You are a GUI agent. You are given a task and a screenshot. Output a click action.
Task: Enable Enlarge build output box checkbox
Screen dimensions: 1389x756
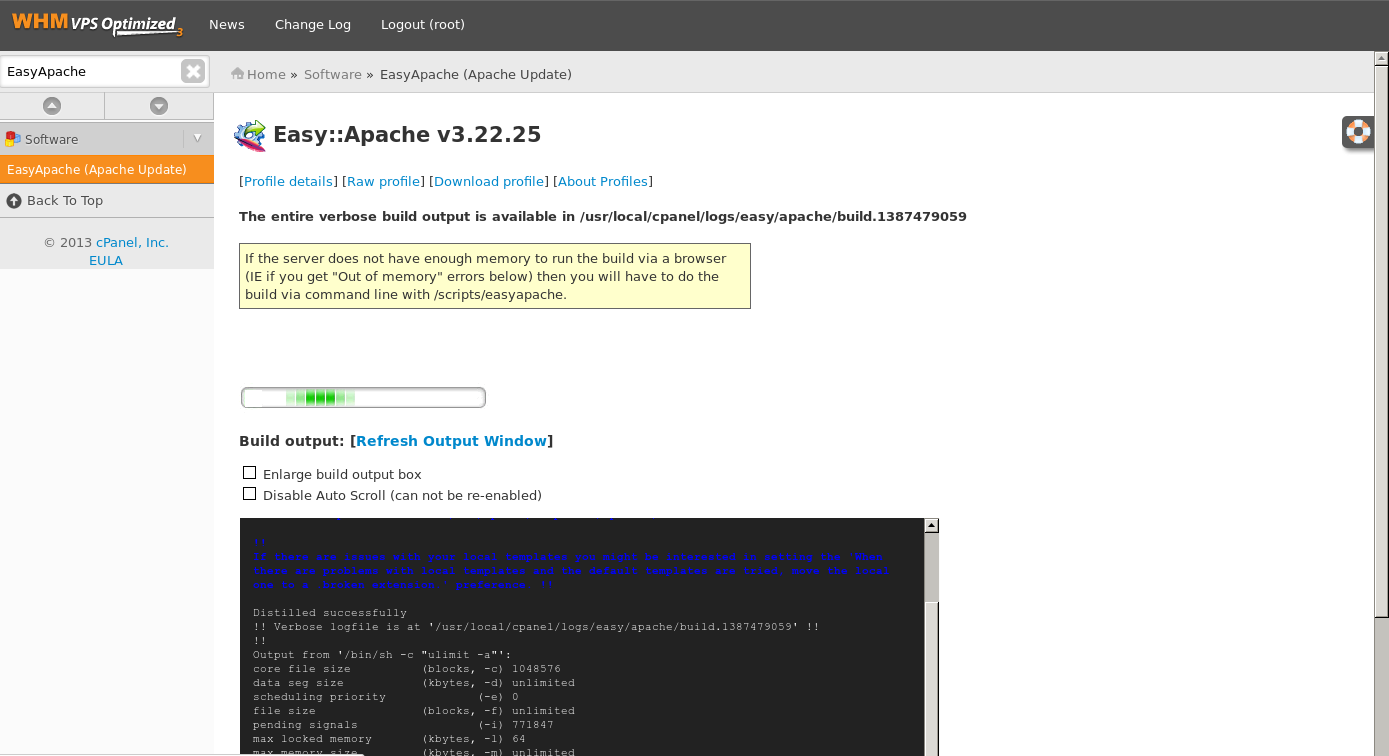250,473
